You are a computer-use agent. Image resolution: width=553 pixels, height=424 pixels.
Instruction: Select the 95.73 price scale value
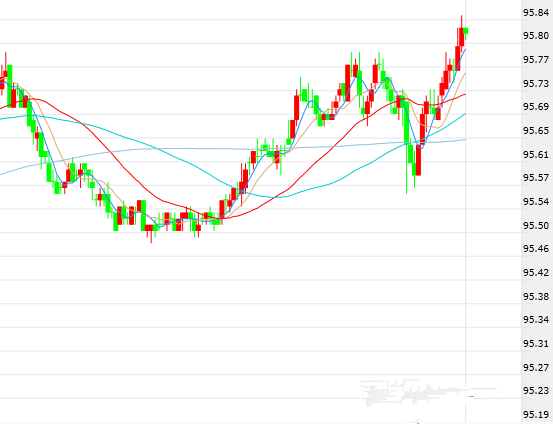(x=536, y=84)
